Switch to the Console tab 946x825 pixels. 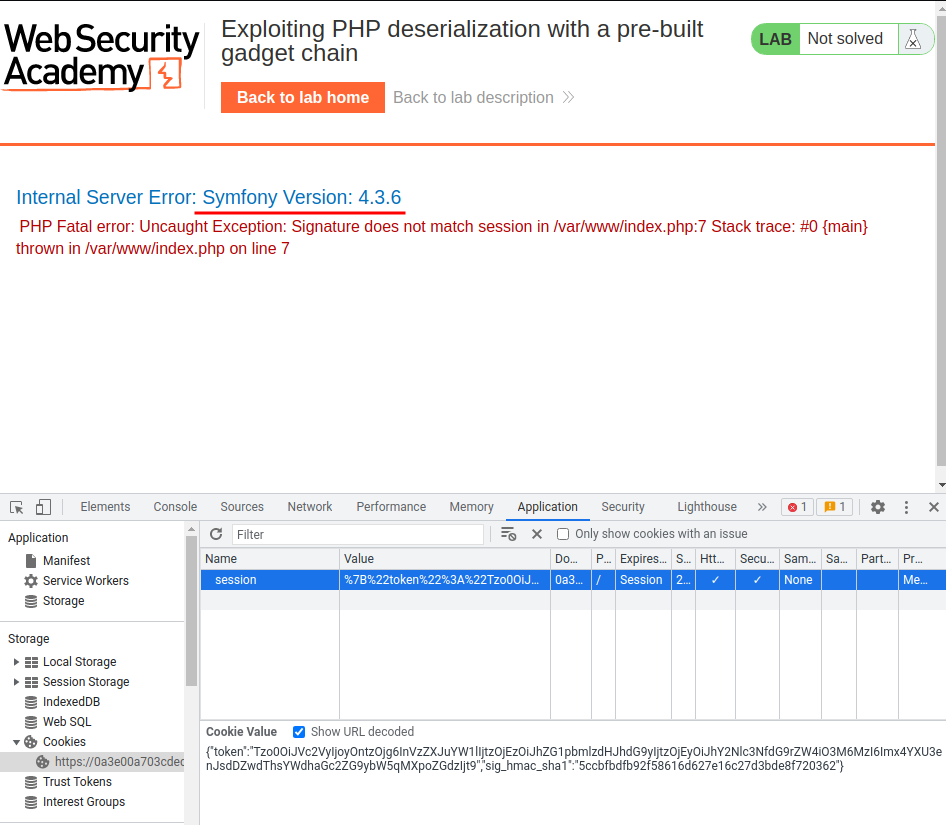pos(175,507)
